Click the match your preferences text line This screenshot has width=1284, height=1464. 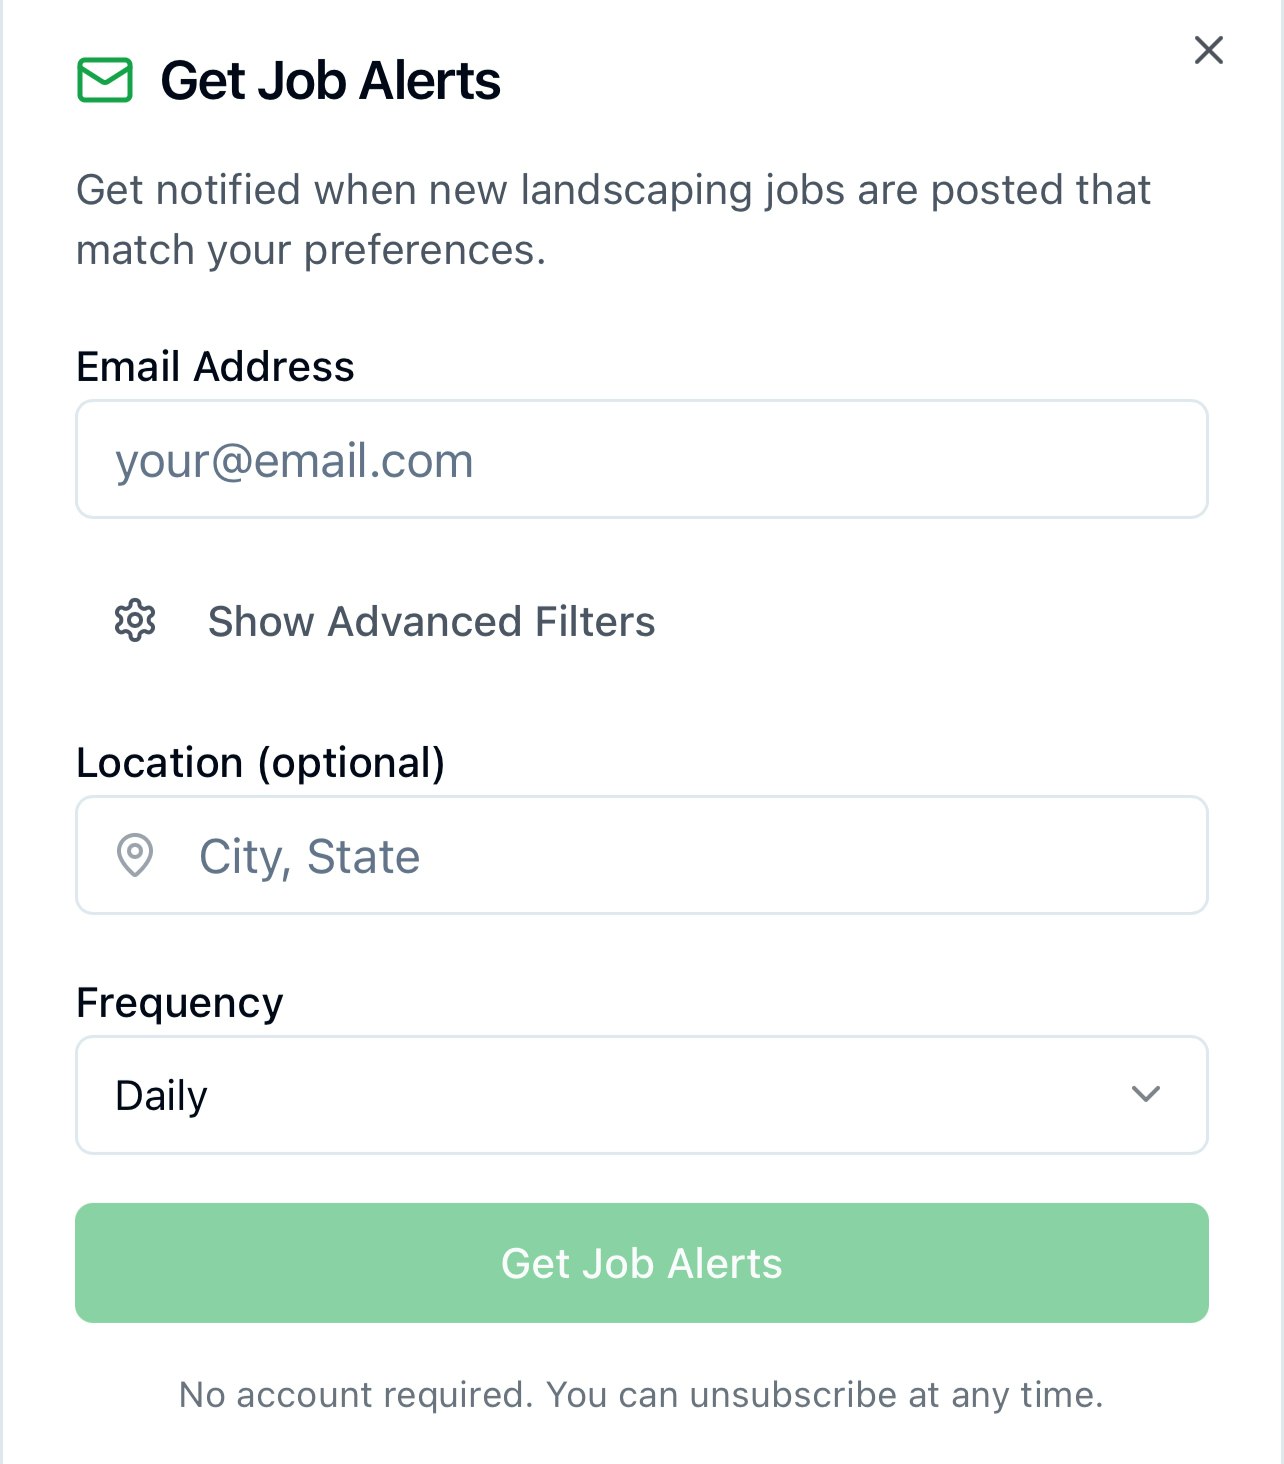[311, 250]
